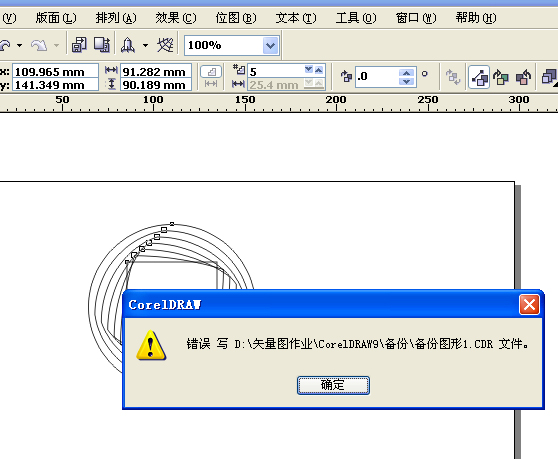
Task: Click the application launcher rocket icon
Action: point(128,45)
